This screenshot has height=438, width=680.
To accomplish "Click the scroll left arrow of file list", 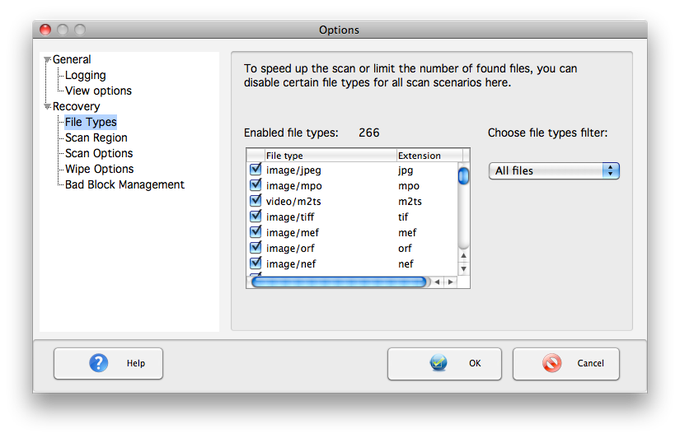I will pyautogui.click(x=437, y=282).
